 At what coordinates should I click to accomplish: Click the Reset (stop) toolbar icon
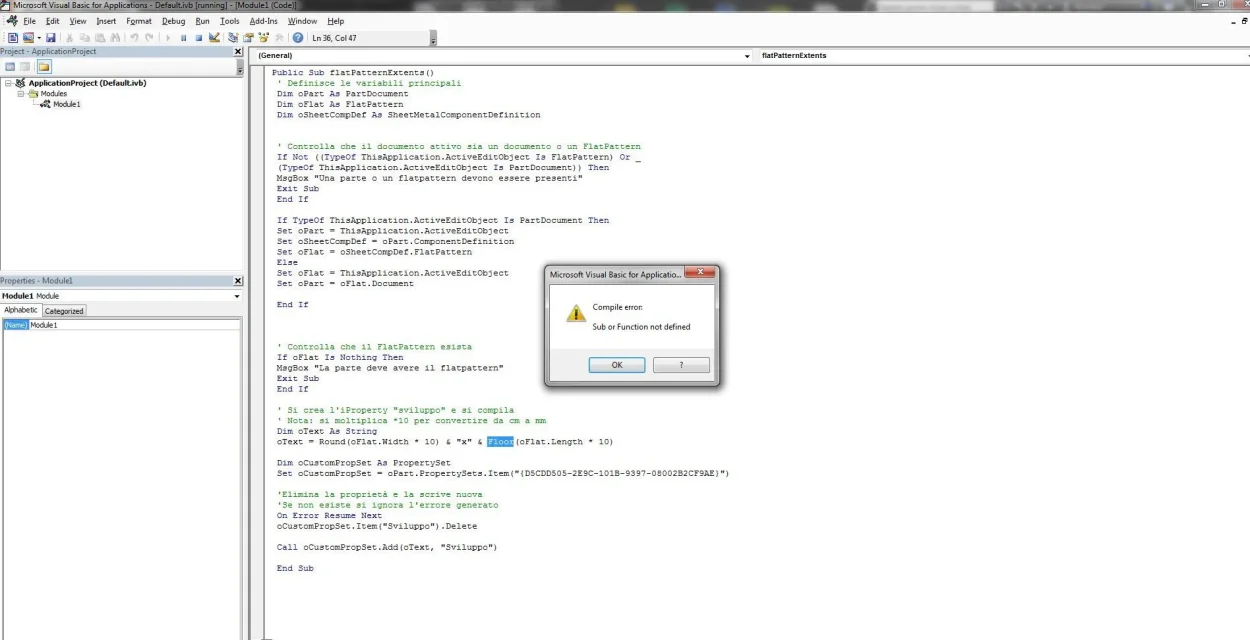(x=198, y=38)
